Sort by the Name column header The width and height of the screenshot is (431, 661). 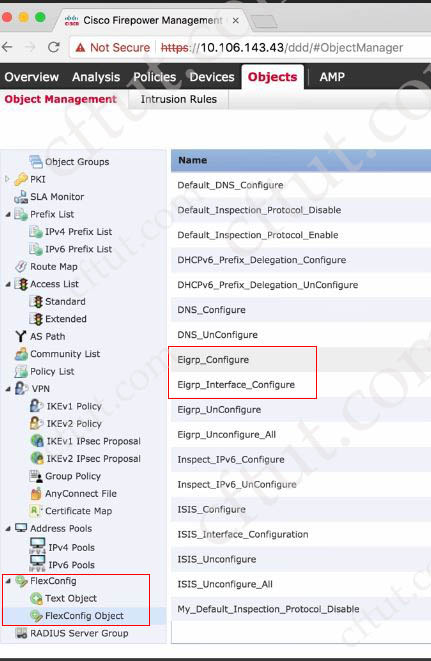[301, 160]
